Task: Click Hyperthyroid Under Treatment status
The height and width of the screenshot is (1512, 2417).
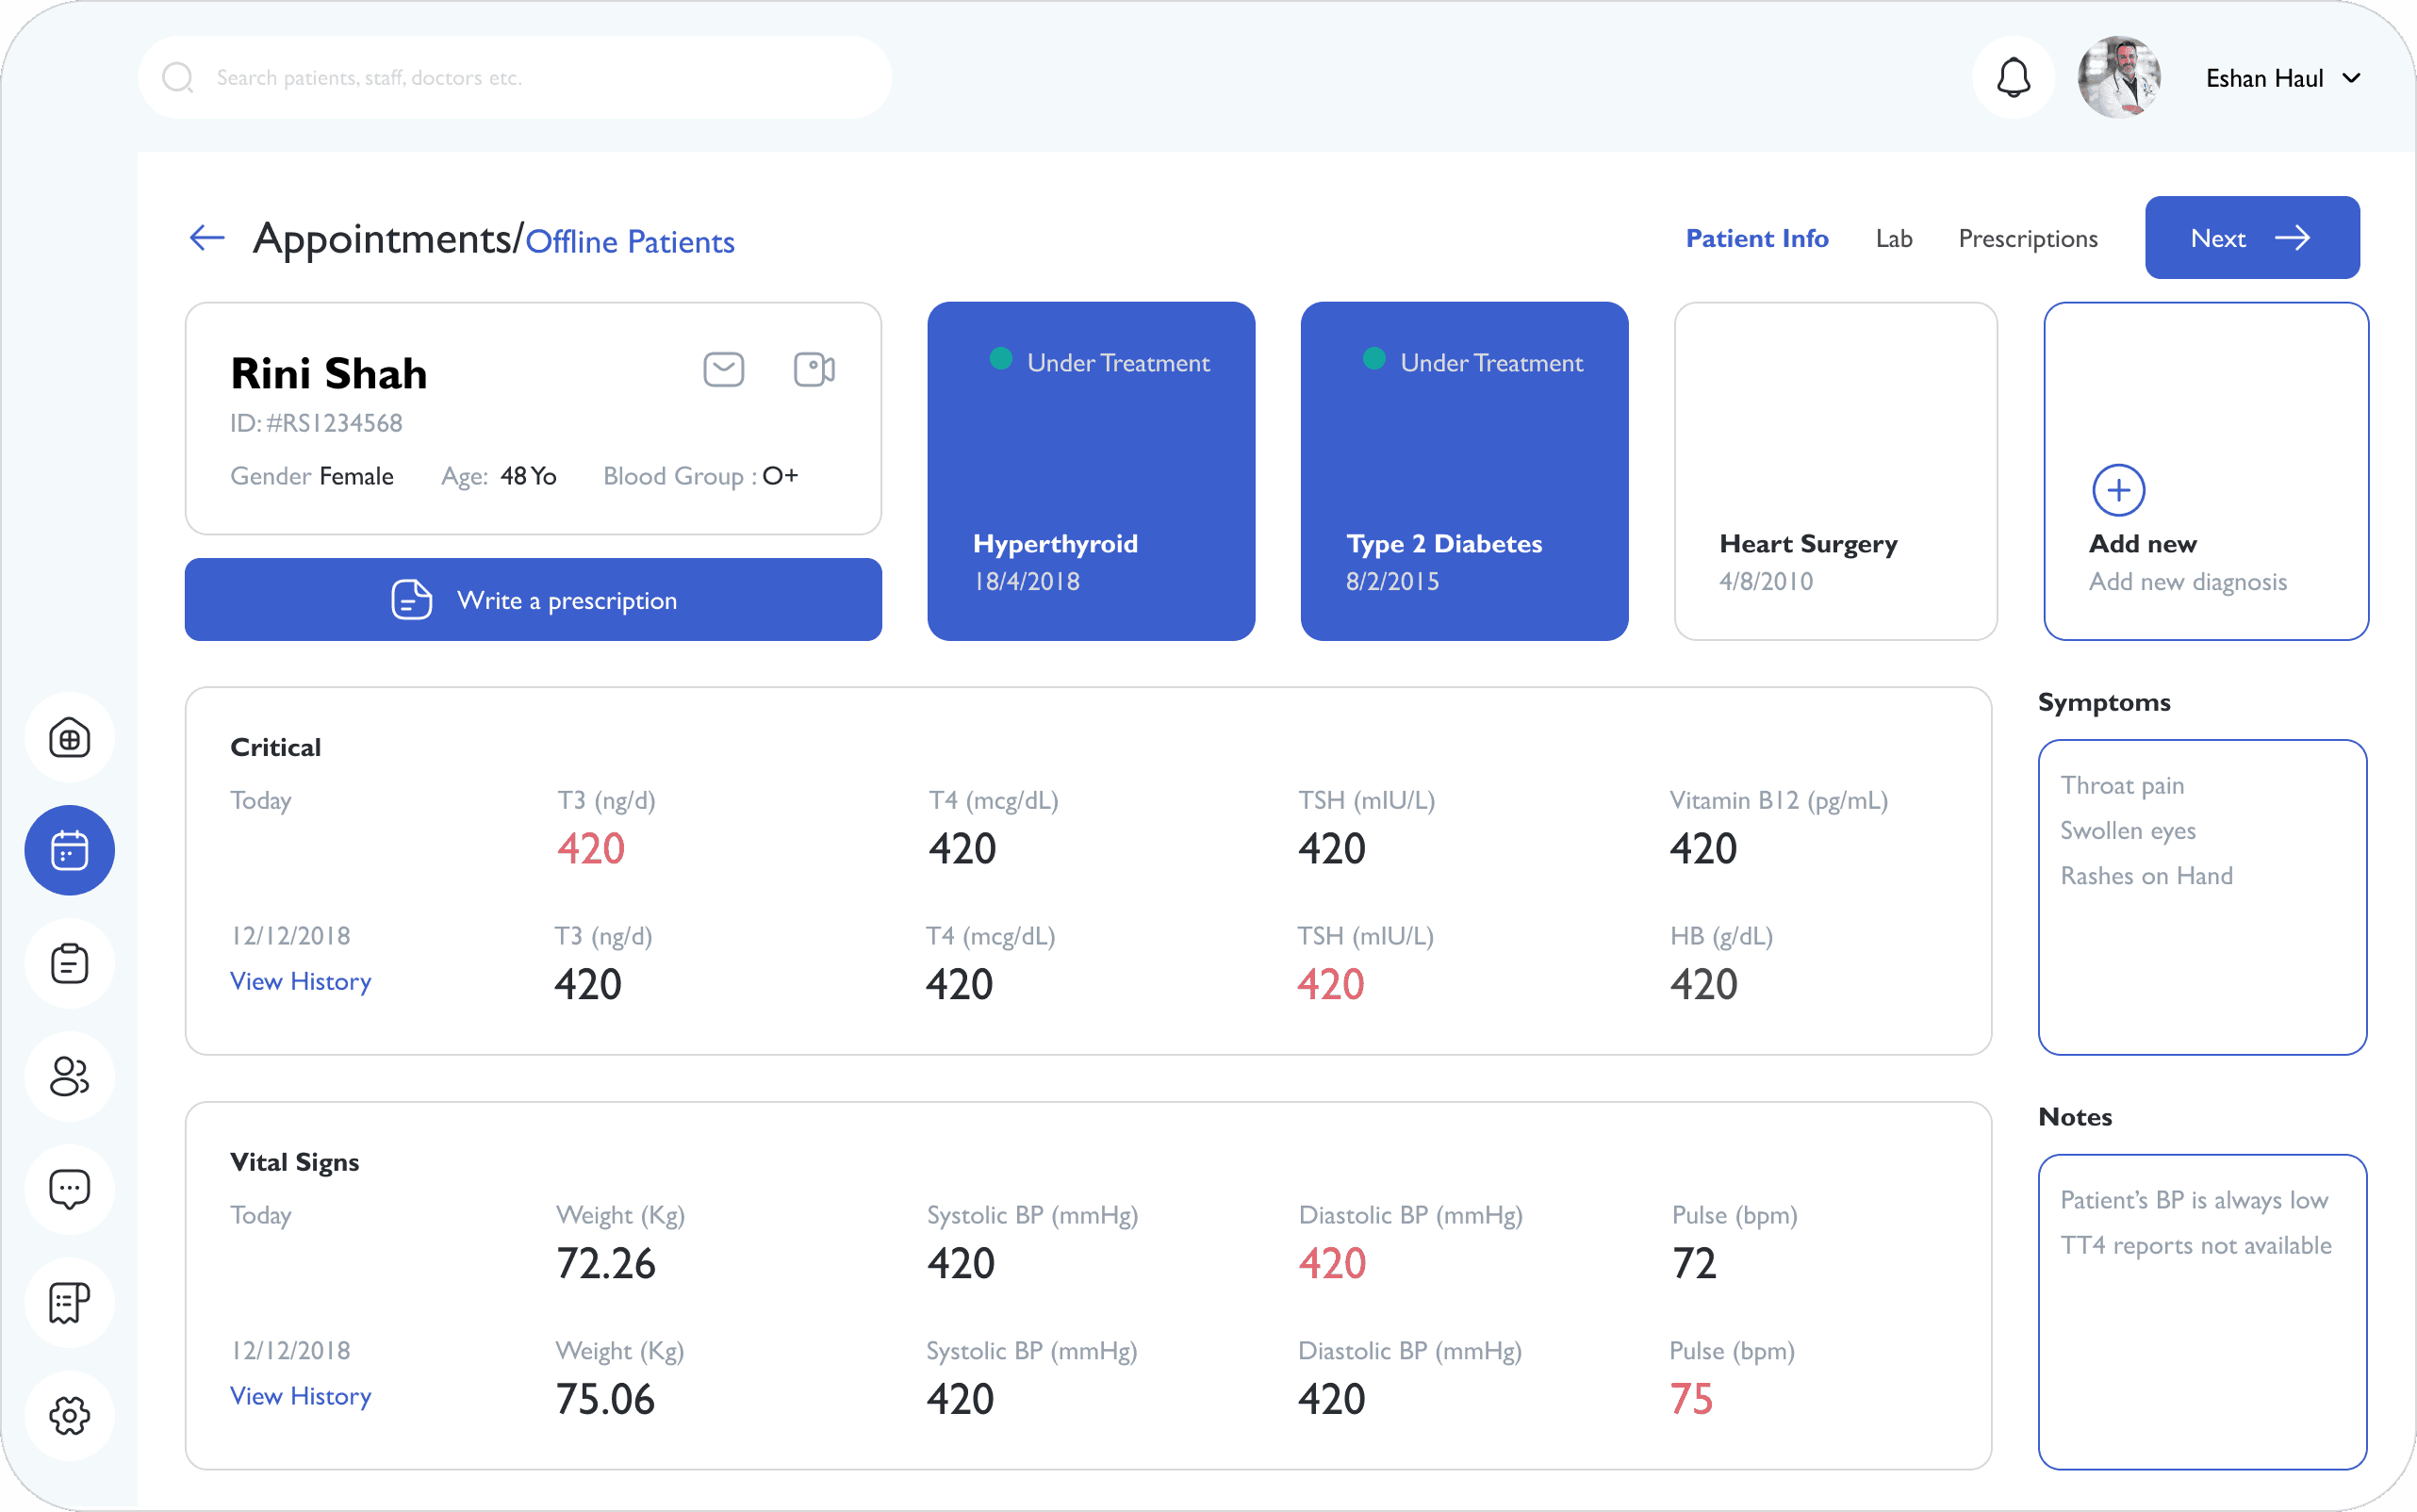Action: coord(1099,362)
